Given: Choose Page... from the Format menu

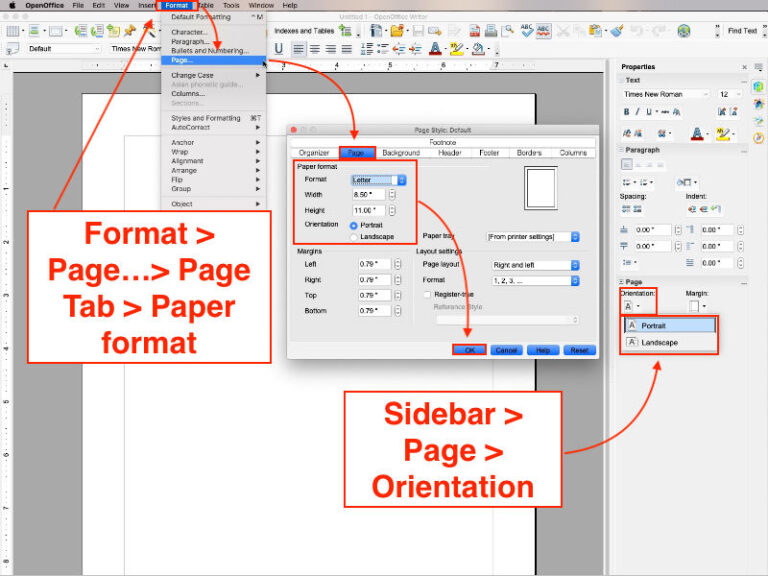Looking at the screenshot, I should click(183, 60).
